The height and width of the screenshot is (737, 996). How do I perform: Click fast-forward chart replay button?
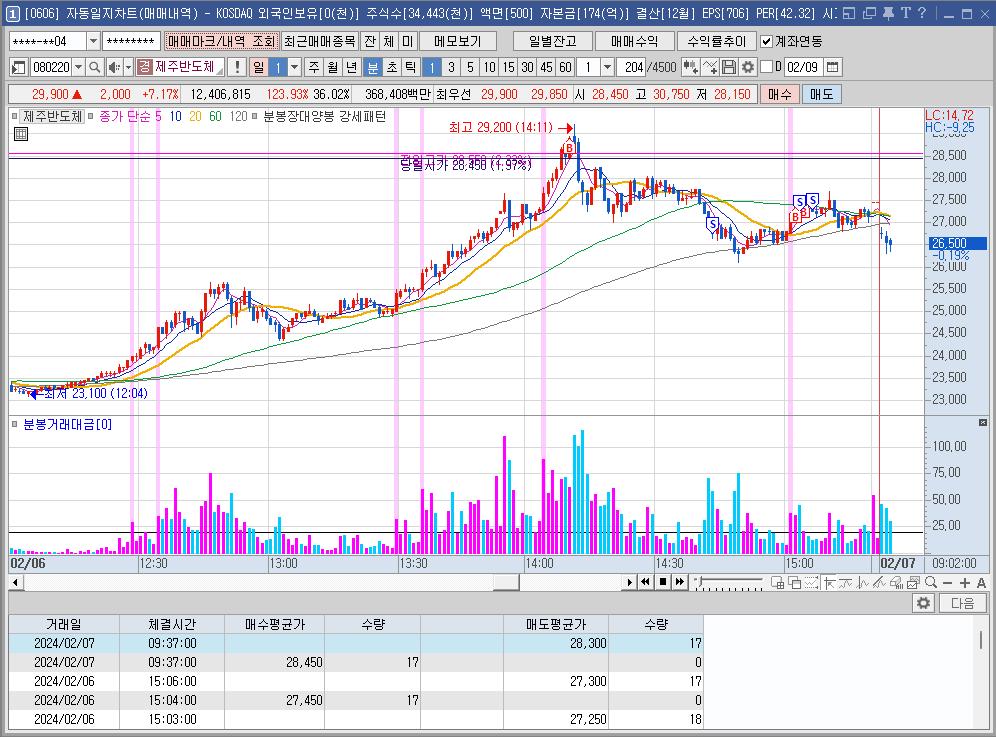680,582
